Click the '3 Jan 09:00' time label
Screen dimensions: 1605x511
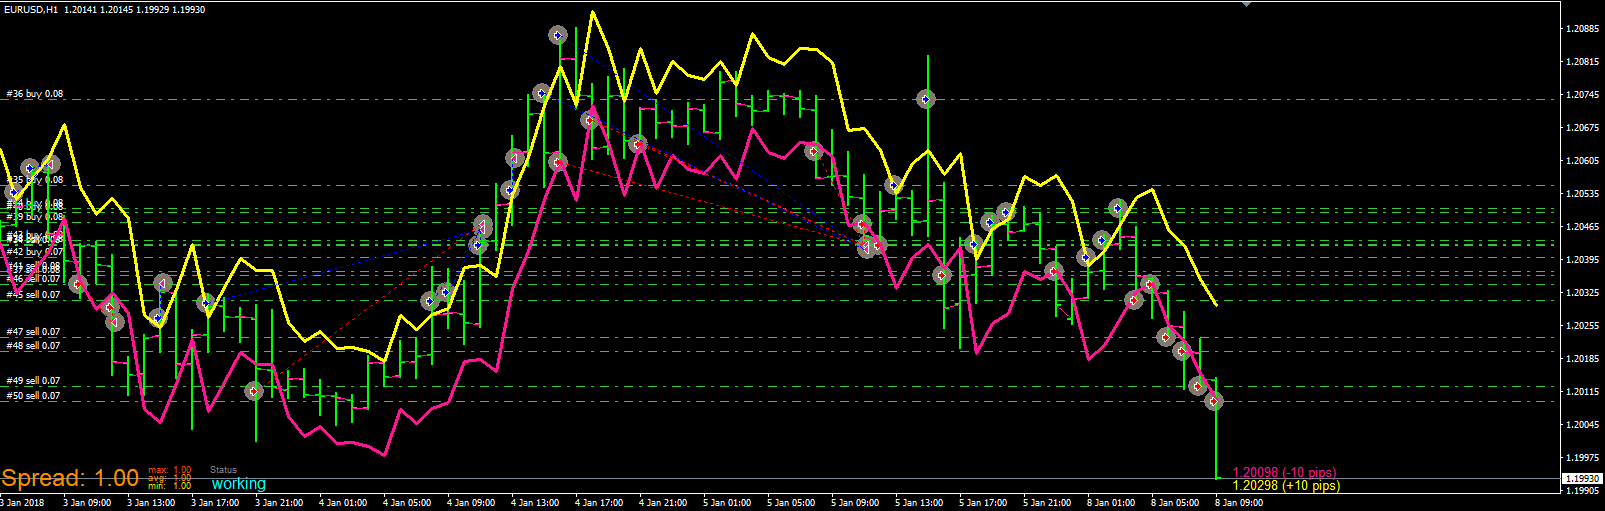(87, 503)
